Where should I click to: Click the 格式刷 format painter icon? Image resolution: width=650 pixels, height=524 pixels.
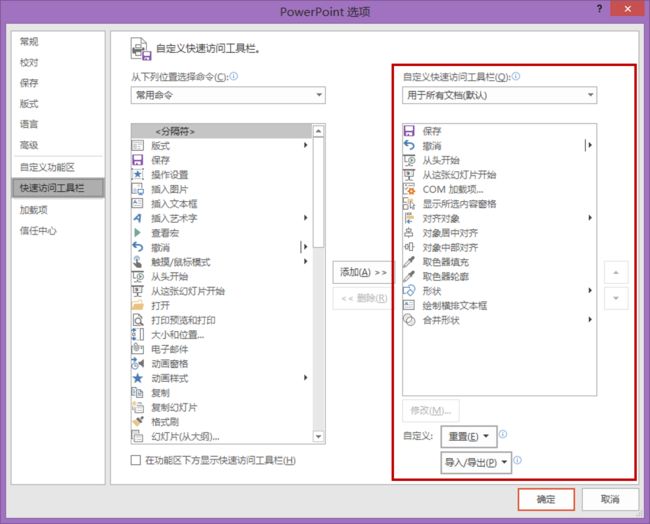pos(138,422)
